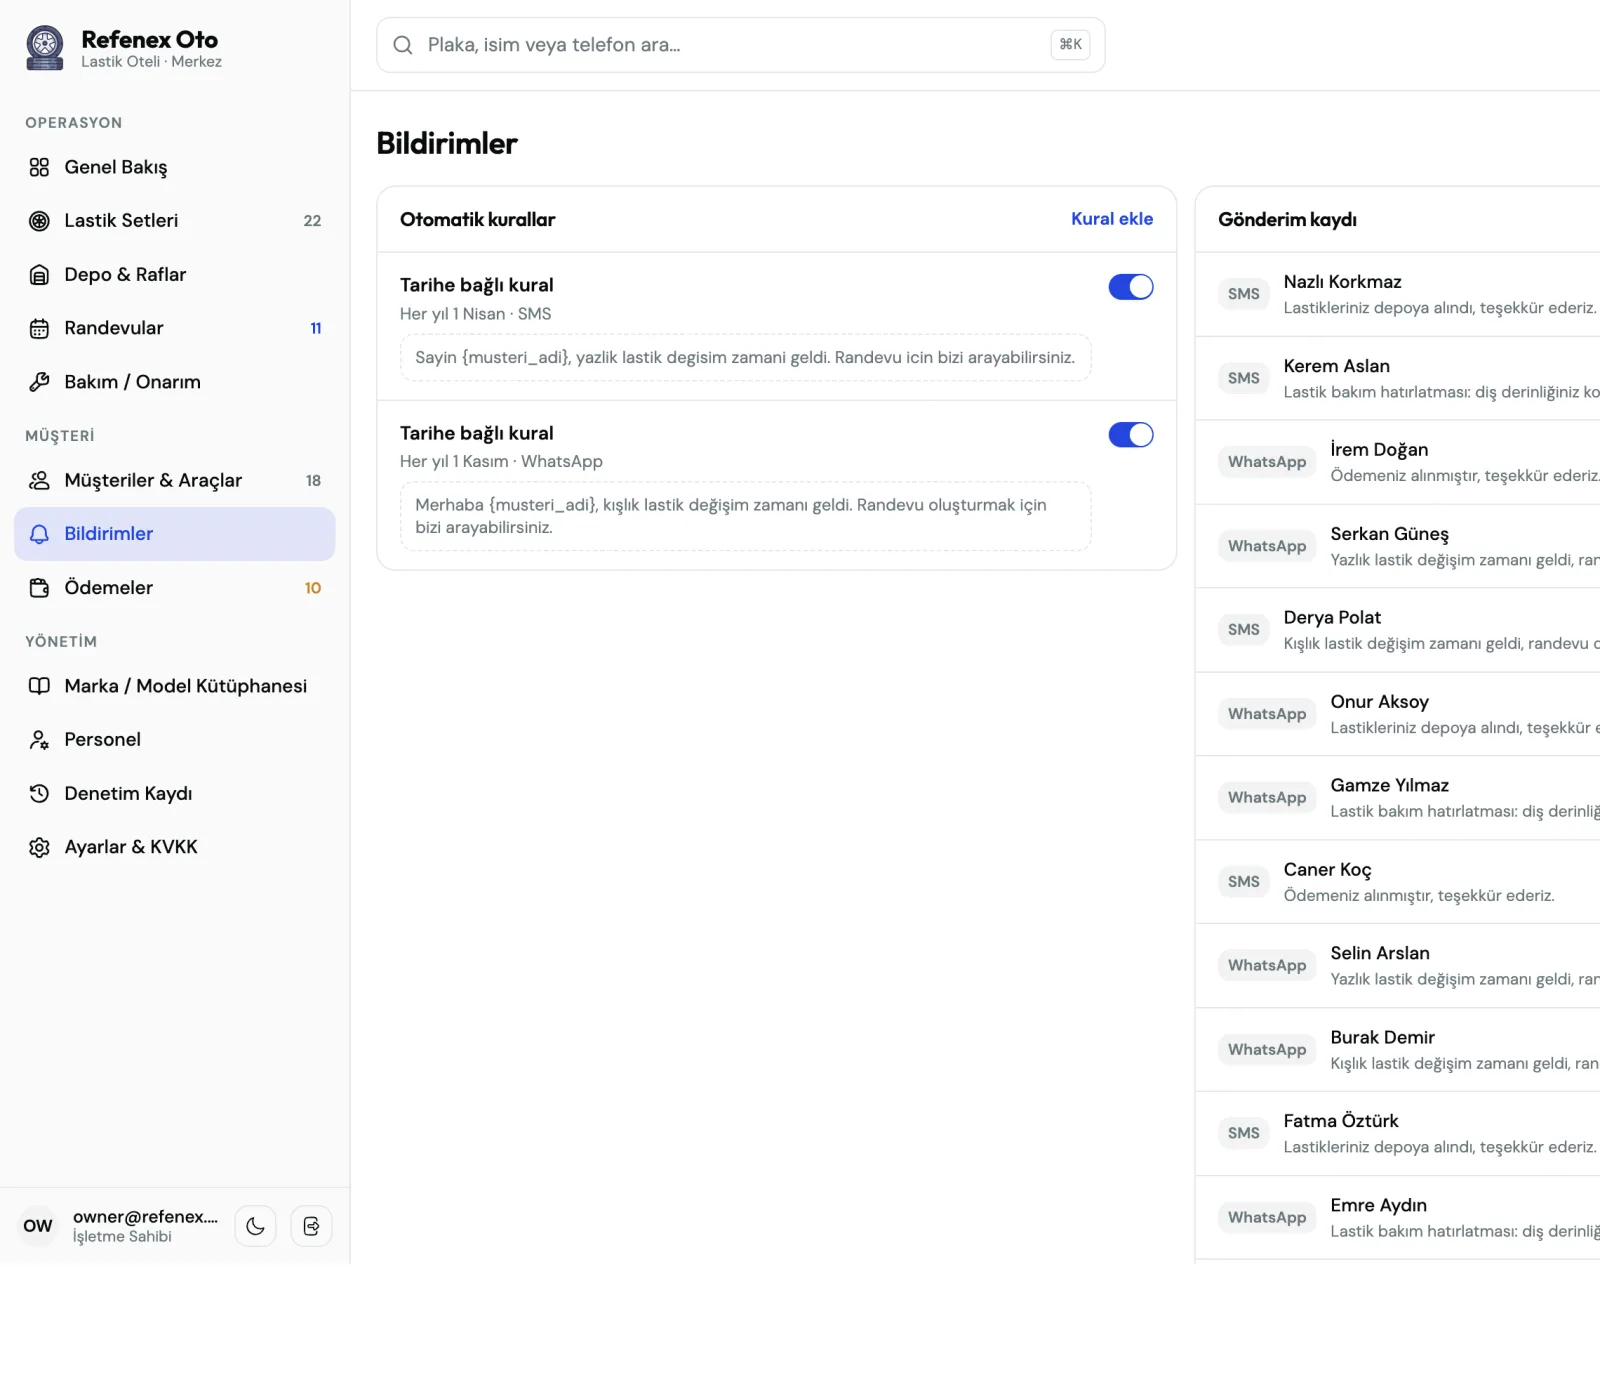Click the Personel user icon

pos(39,740)
